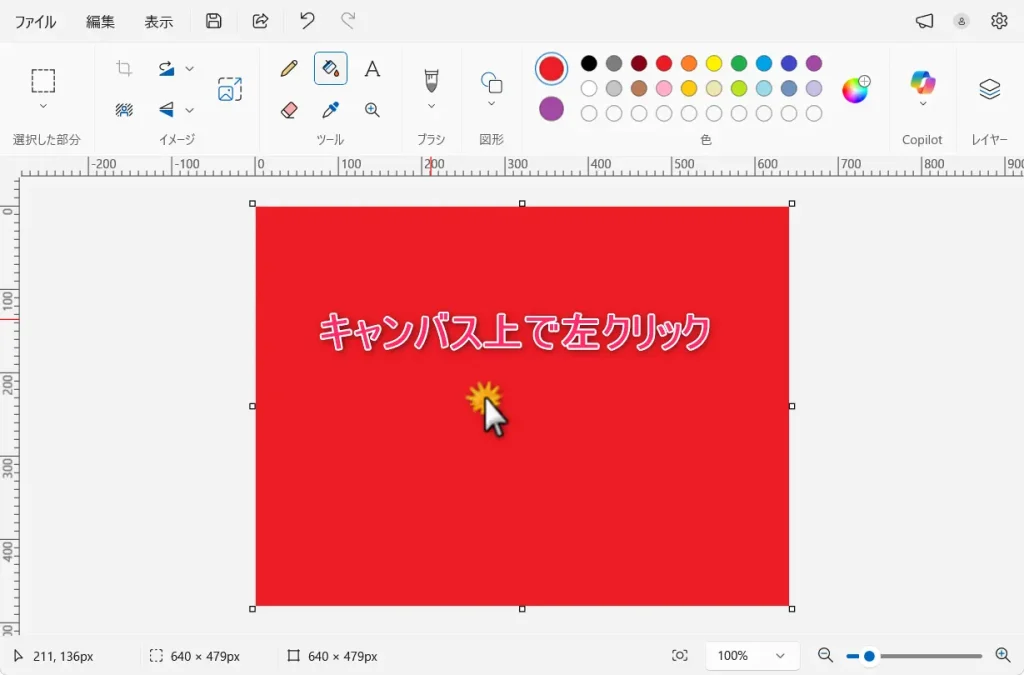Open the Copilot icon
This screenshot has height=675, width=1024.
923,82
